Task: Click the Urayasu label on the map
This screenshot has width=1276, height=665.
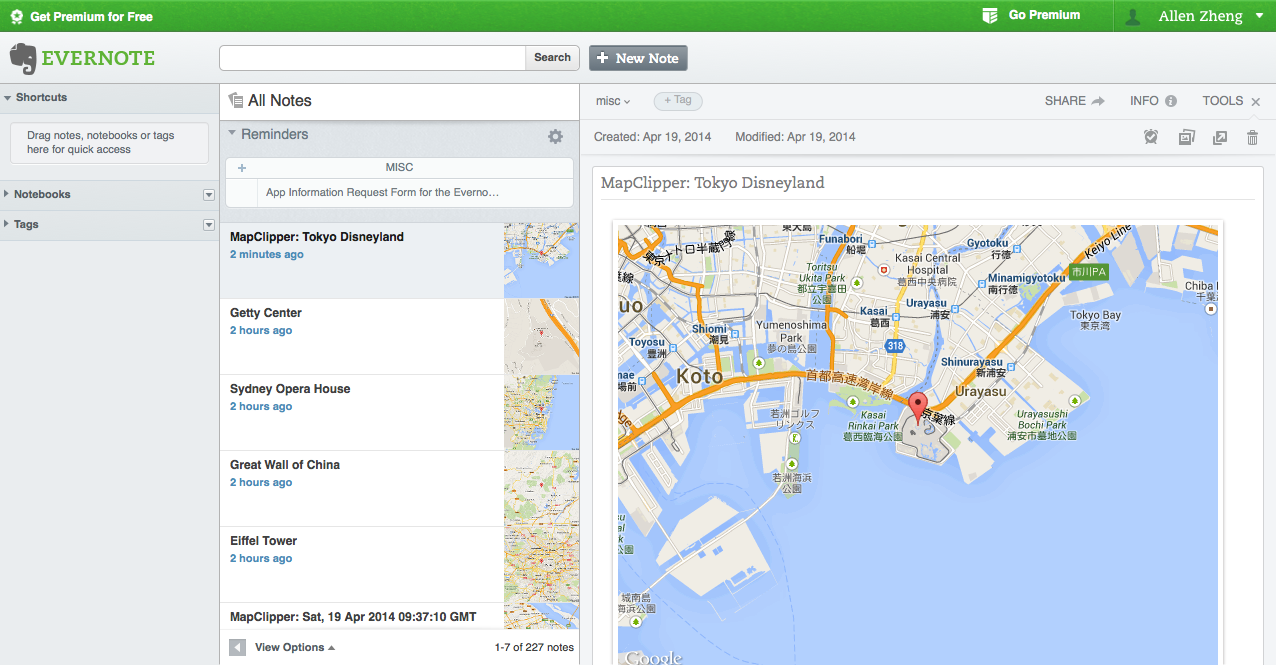Action: point(981,391)
